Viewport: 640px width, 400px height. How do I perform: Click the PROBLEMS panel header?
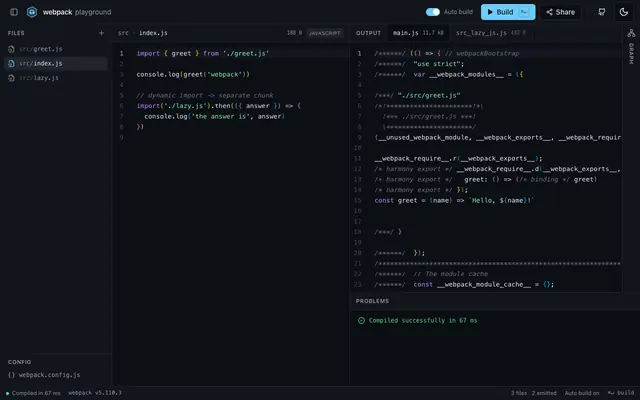point(372,301)
